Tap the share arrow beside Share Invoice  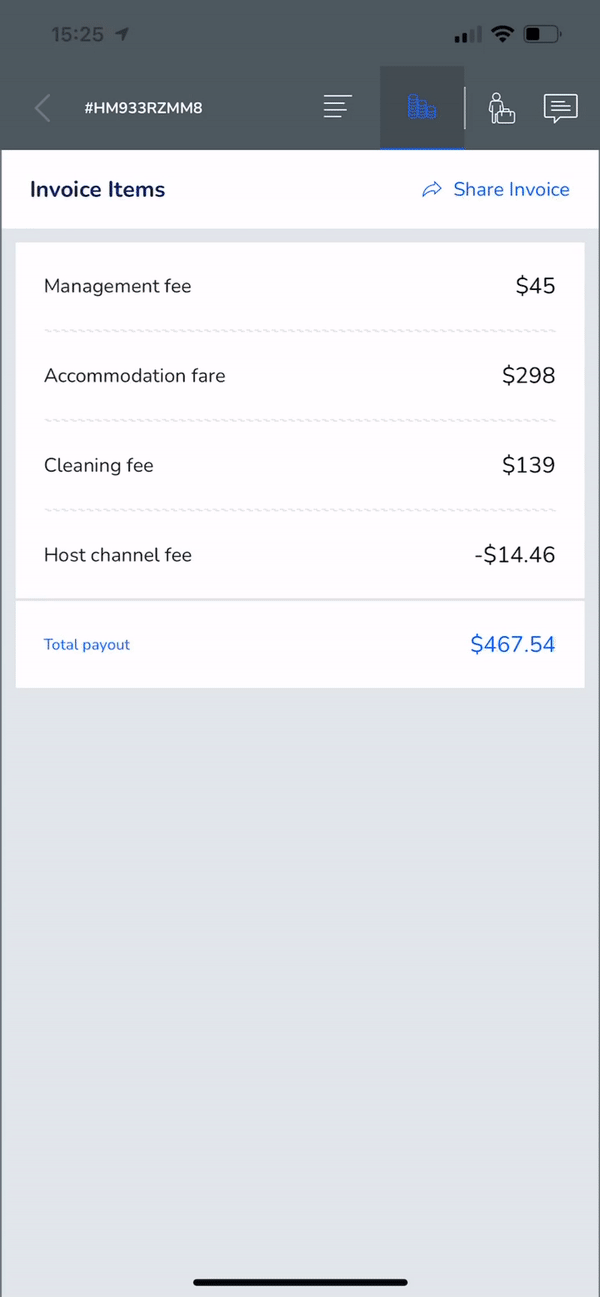pyautogui.click(x=432, y=189)
